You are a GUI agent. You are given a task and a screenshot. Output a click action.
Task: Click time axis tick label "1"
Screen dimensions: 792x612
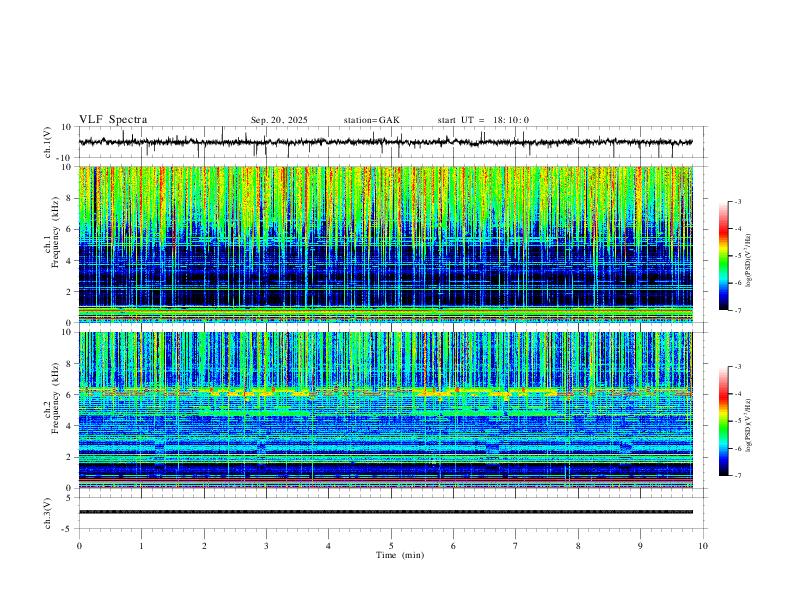[x=141, y=546]
